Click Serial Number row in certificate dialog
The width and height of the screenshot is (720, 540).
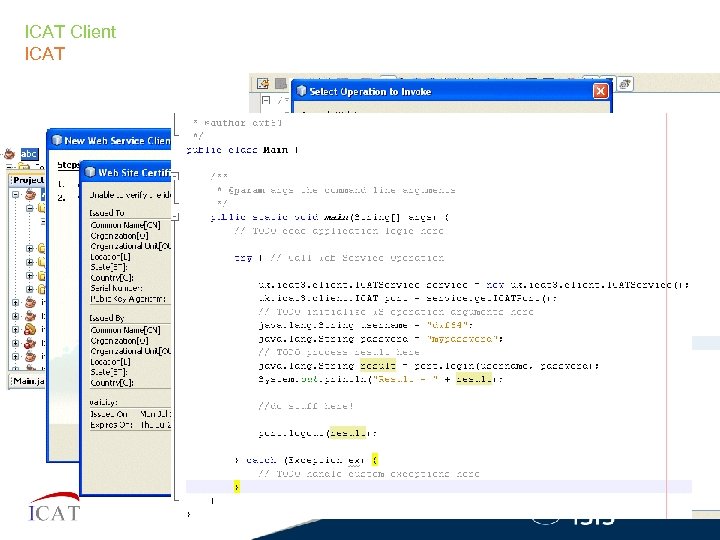coord(116,288)
